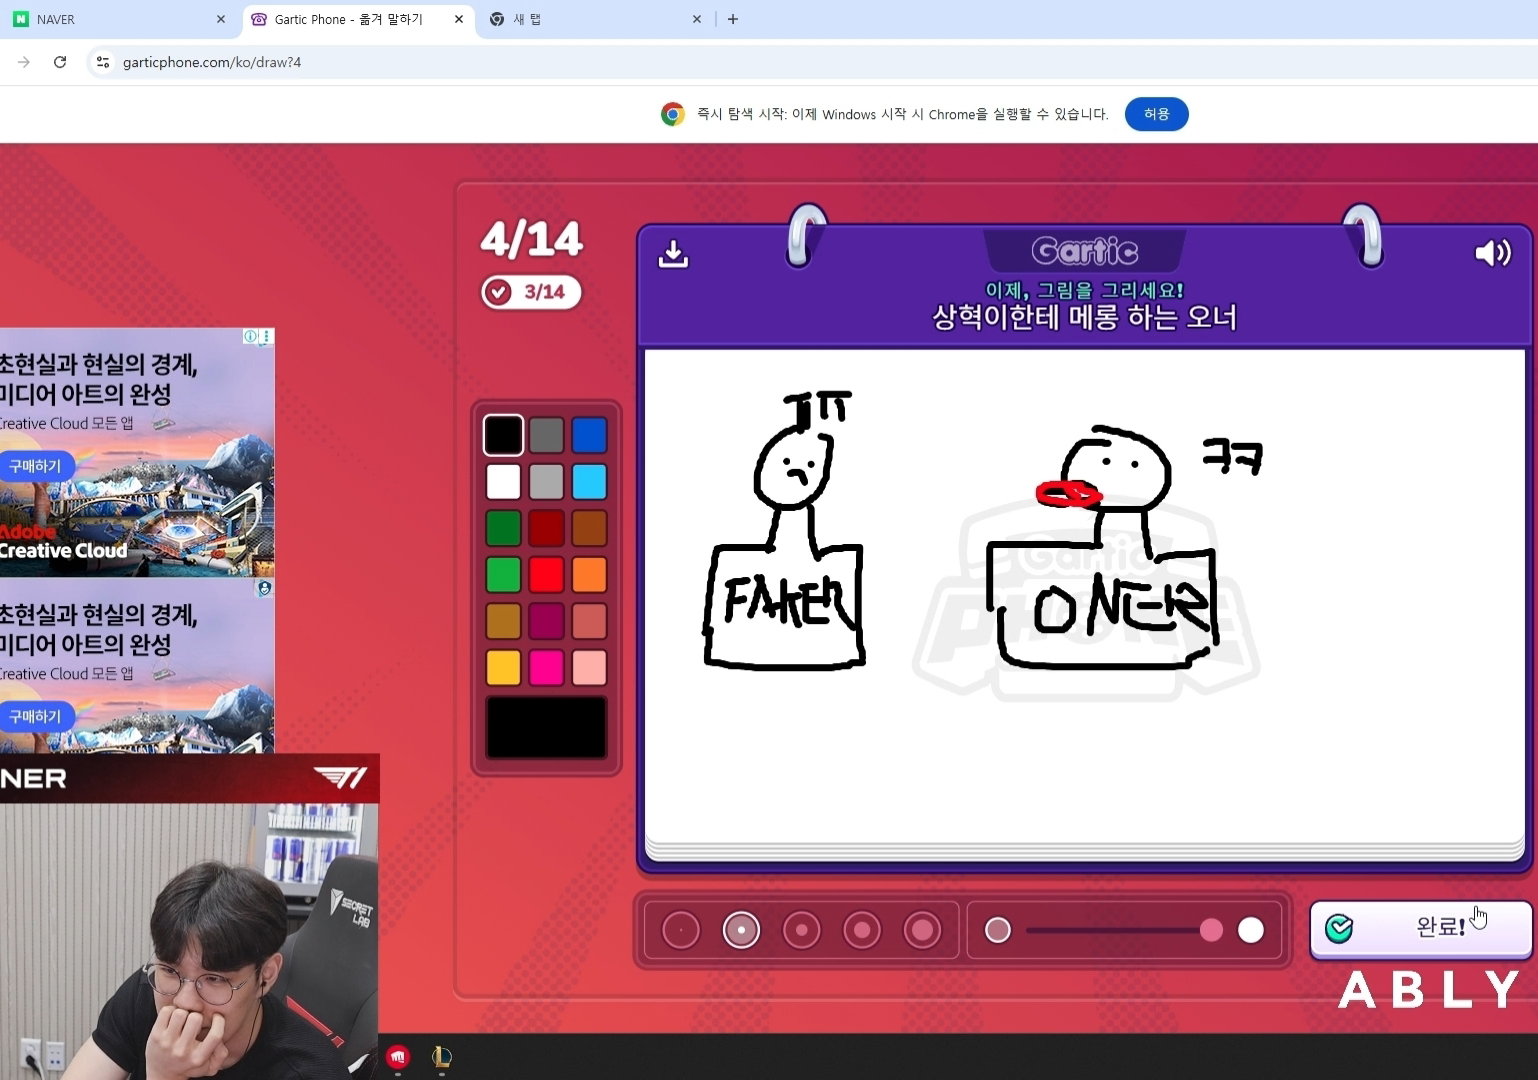Click the 완료! done button
The height and width of the screenshot is (1080, 1538).
pos(1421,928)
